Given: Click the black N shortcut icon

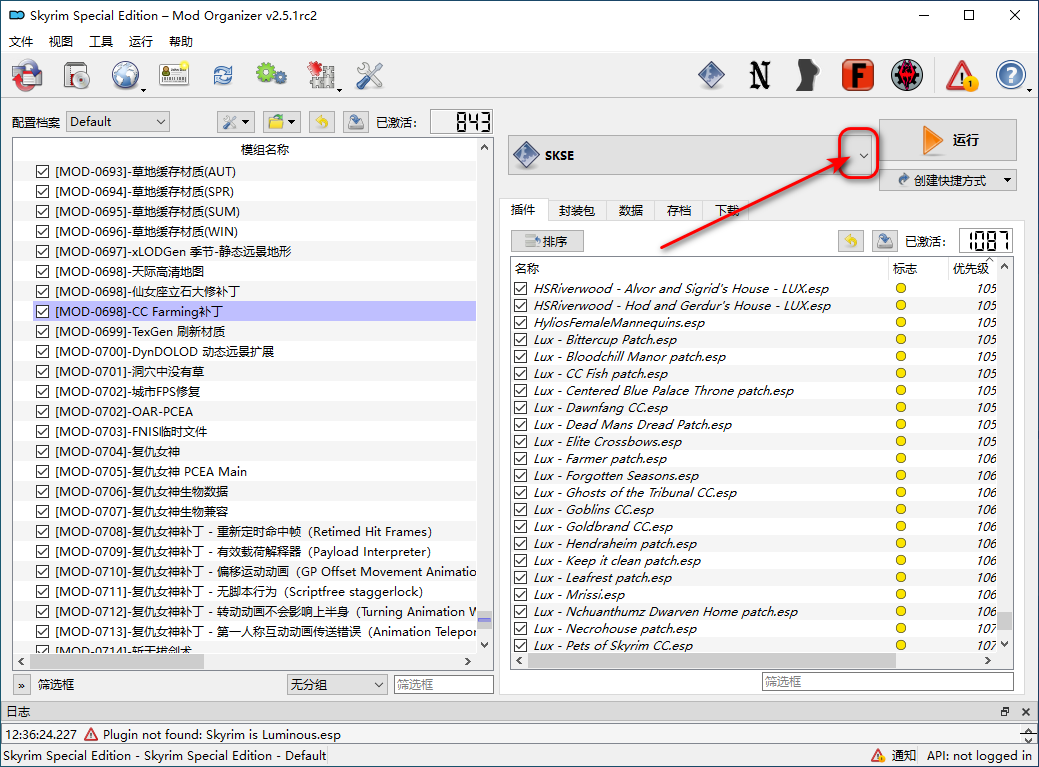Looking at the screenshot, I should click(760, 76).
